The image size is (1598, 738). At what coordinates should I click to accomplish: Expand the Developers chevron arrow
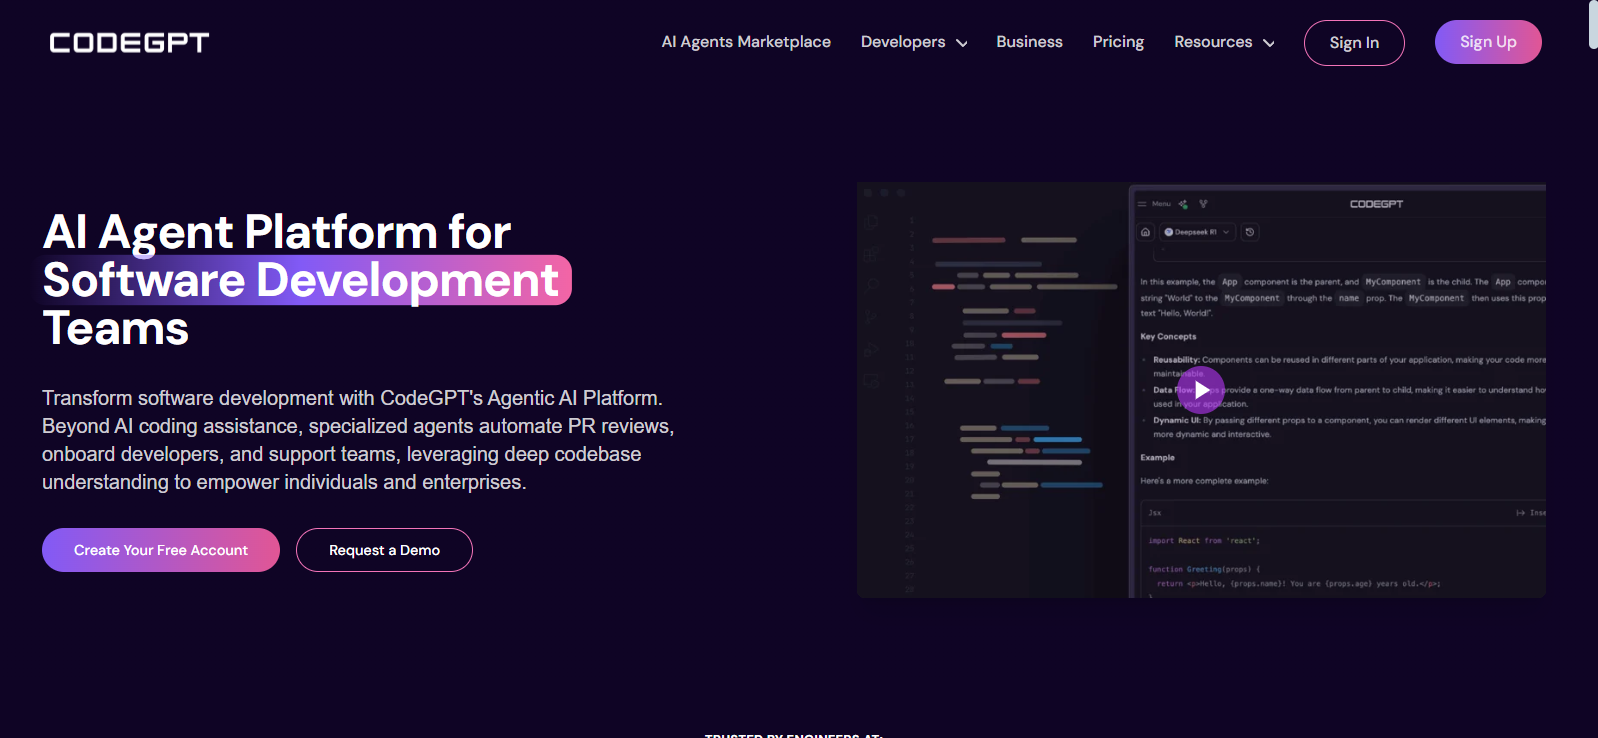962,43
